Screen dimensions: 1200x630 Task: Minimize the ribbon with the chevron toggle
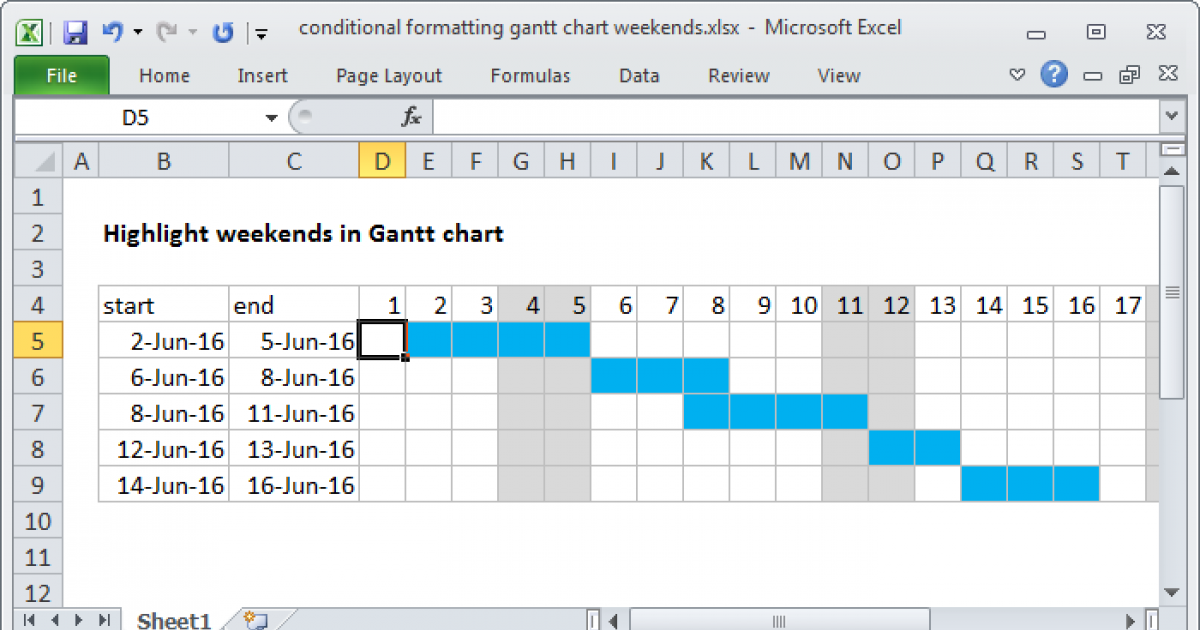(1017, 75)
